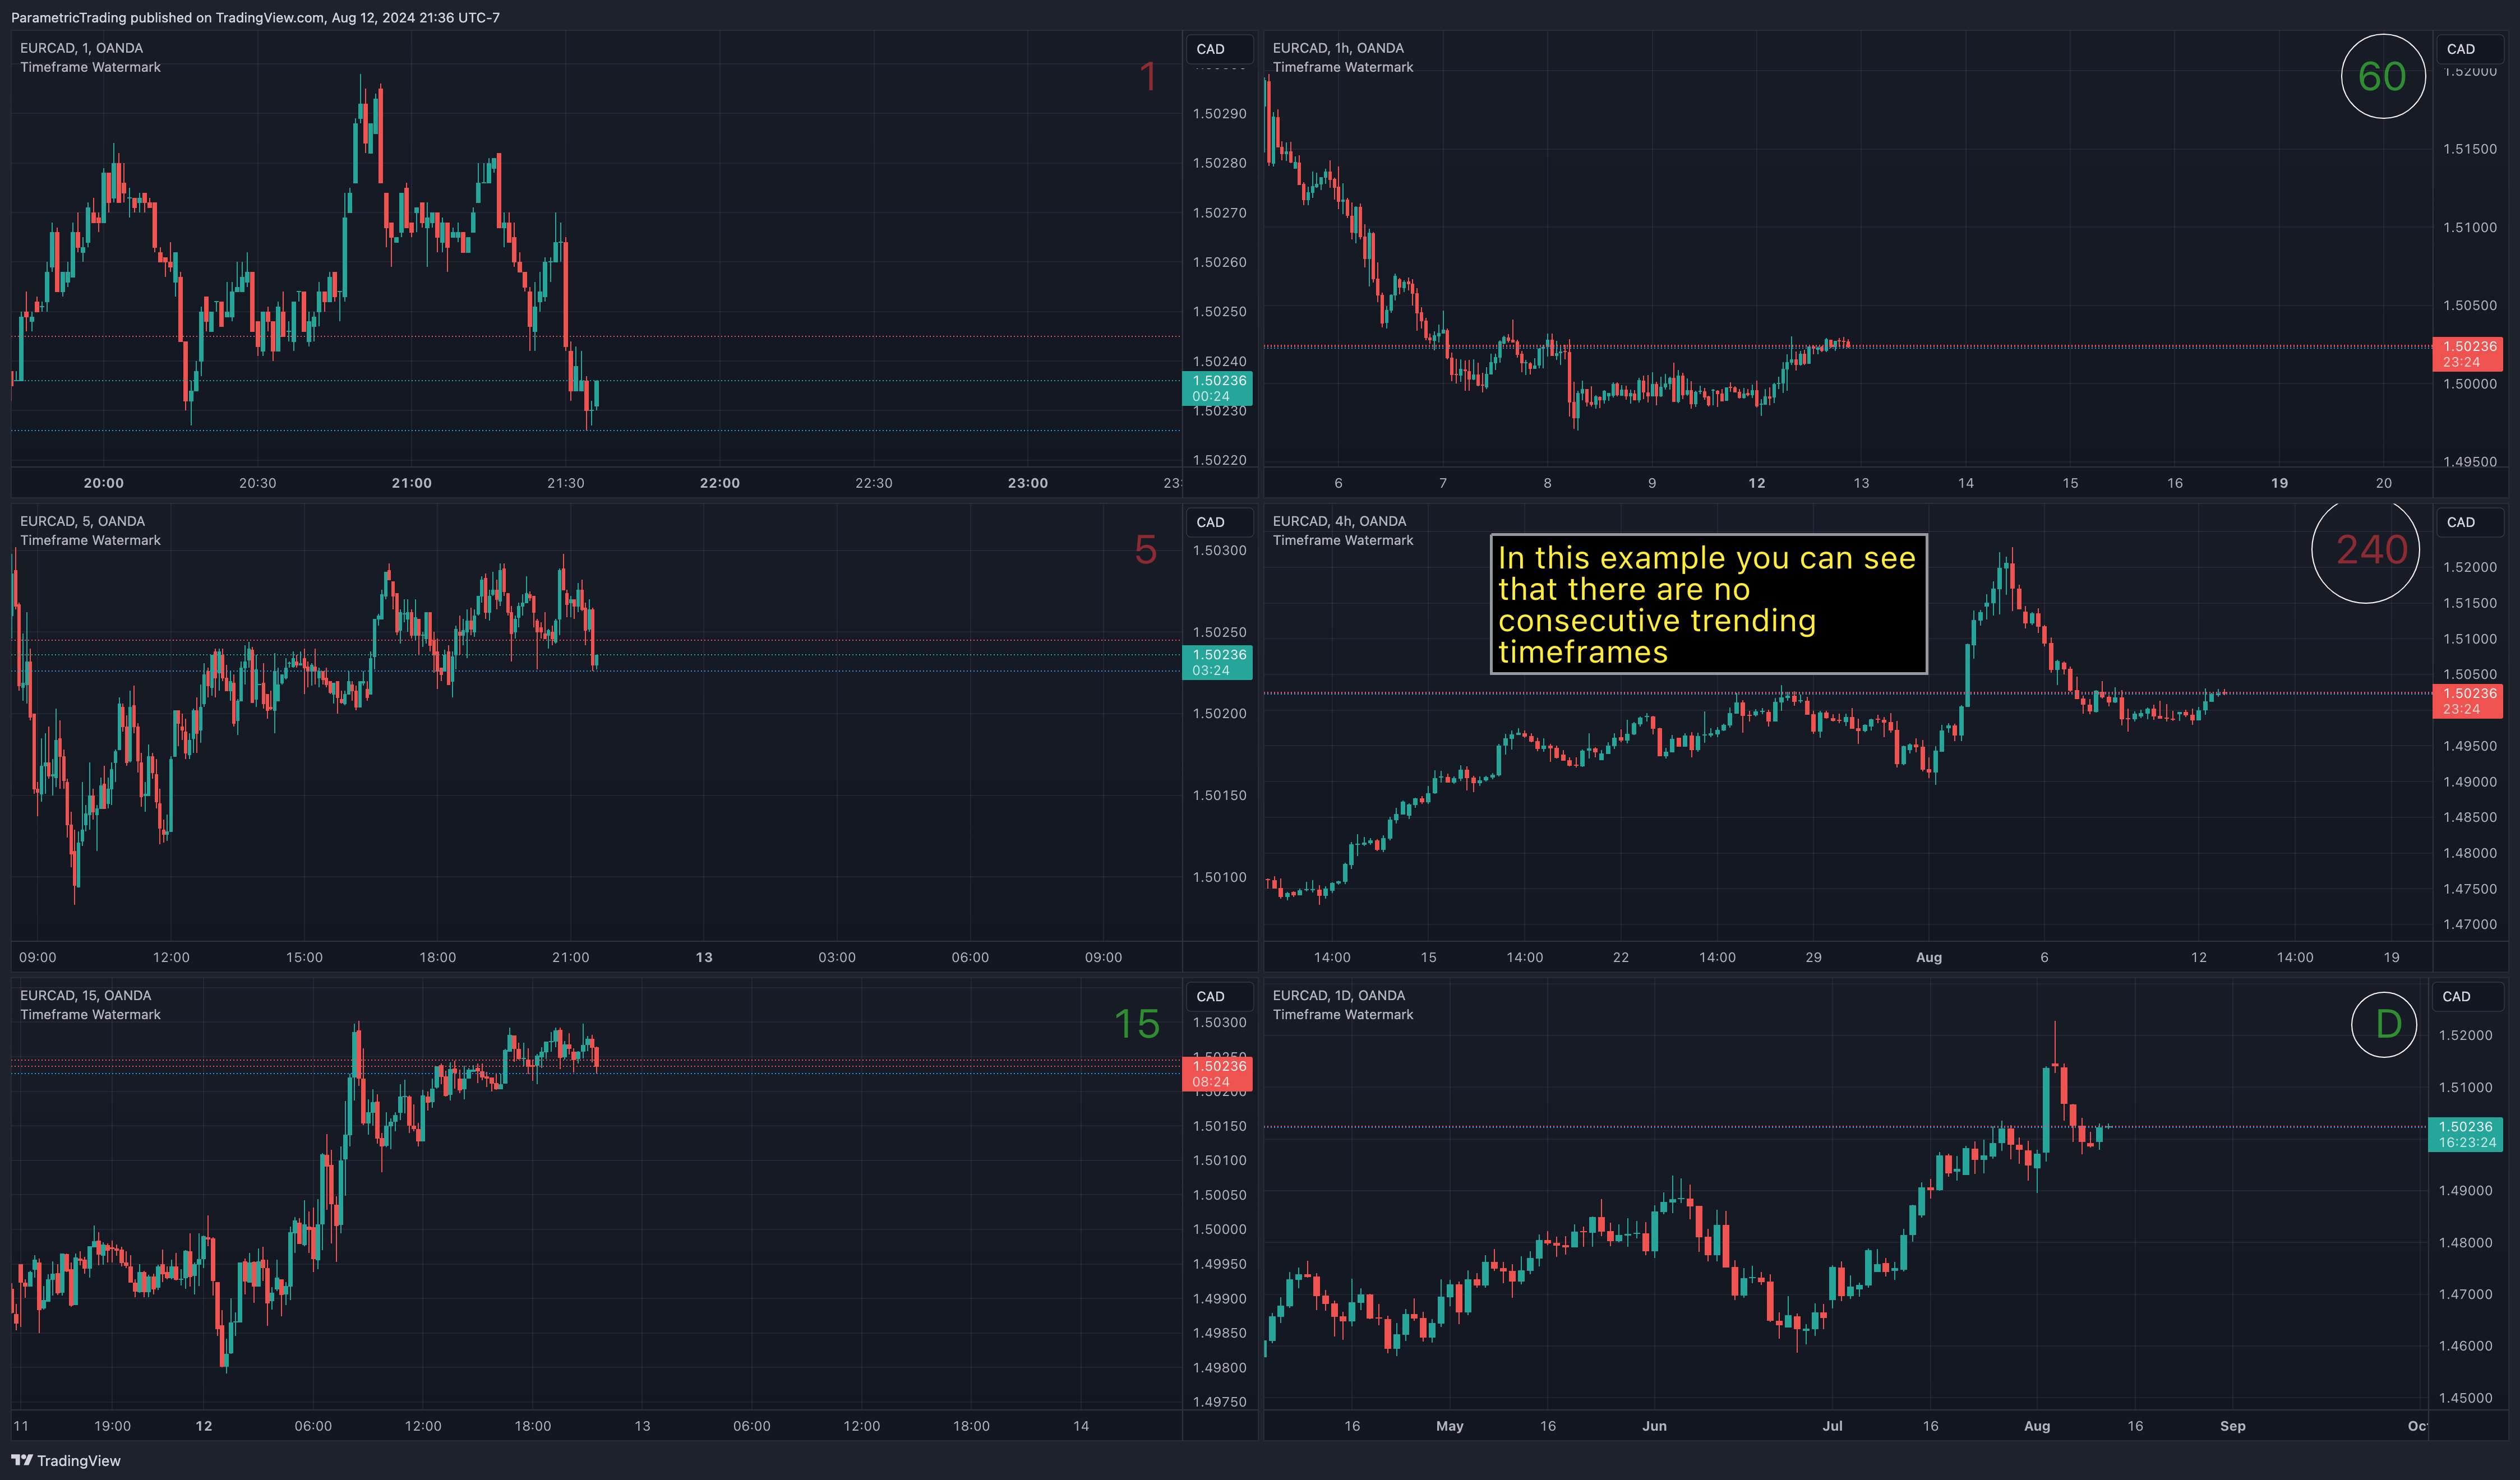Click the yellow 'no consecutive trending timeframes' note
This screenshot has width=2520, height=1480.
pyautogui.click(x=1708, y=604)
